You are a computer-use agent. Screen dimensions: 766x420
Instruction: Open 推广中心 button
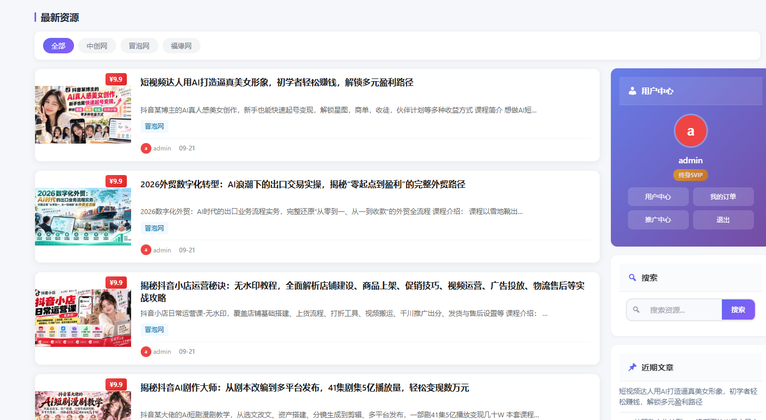point(658,220)
